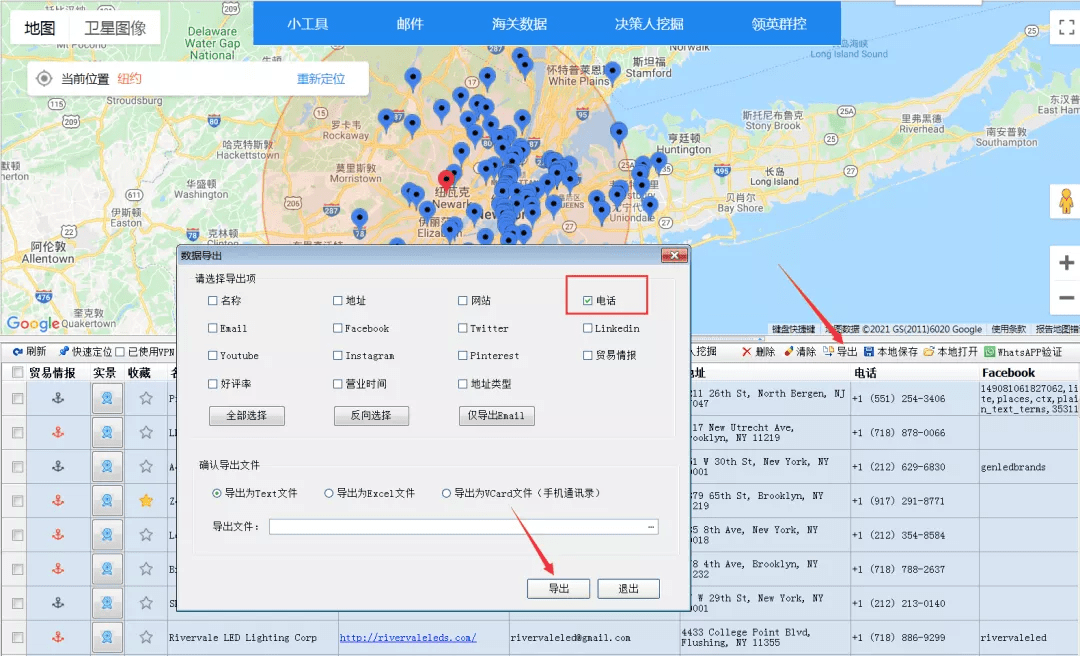Open file browser via the ellipsis button
Image resolution: width=1080 pixels, height=656 pixels.
pyautogui.click(x=651, y=527)
